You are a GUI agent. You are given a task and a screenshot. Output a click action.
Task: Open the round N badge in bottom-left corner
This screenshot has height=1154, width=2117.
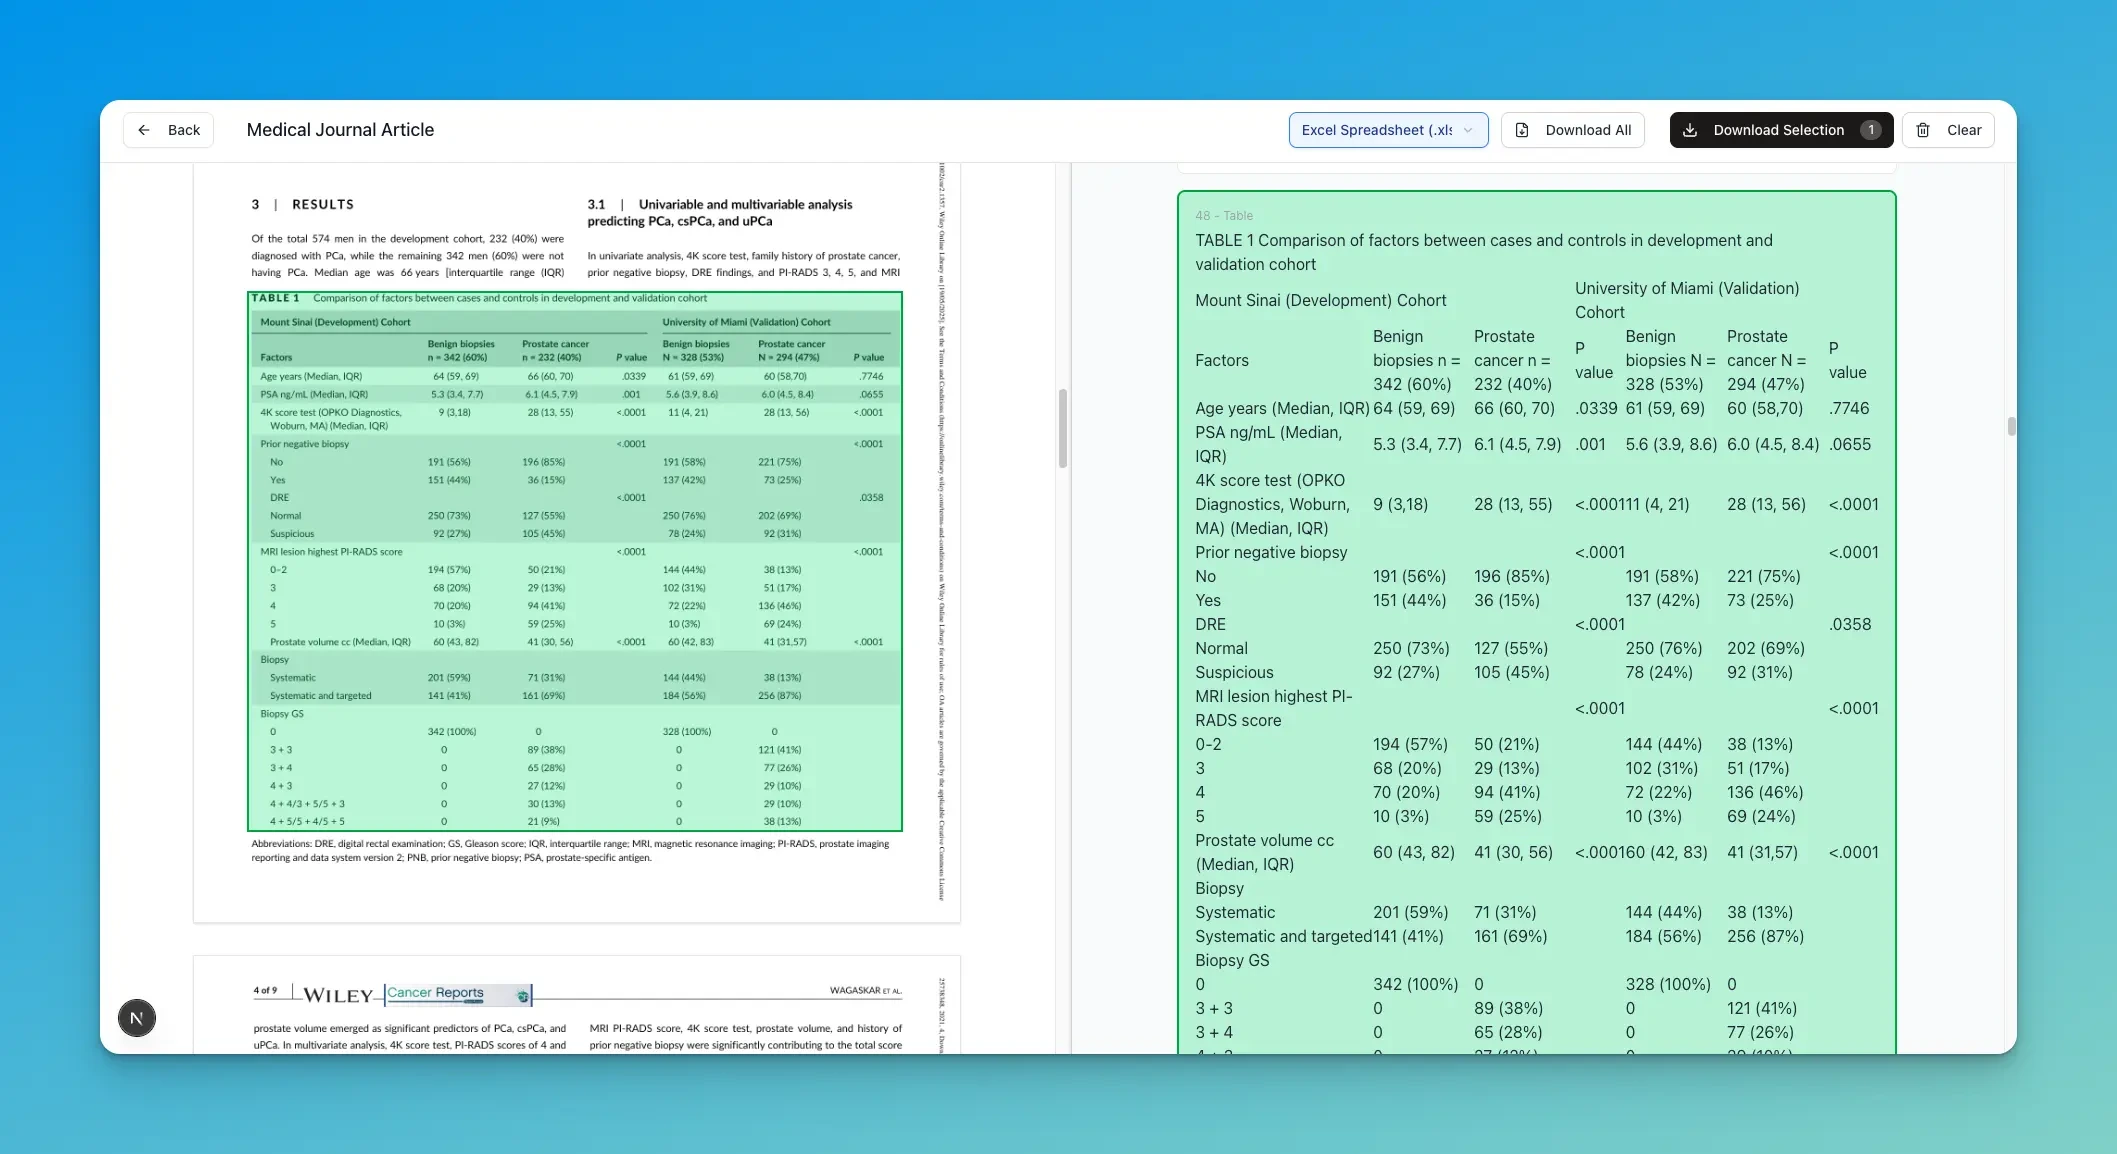click(x=137, y=1018)
